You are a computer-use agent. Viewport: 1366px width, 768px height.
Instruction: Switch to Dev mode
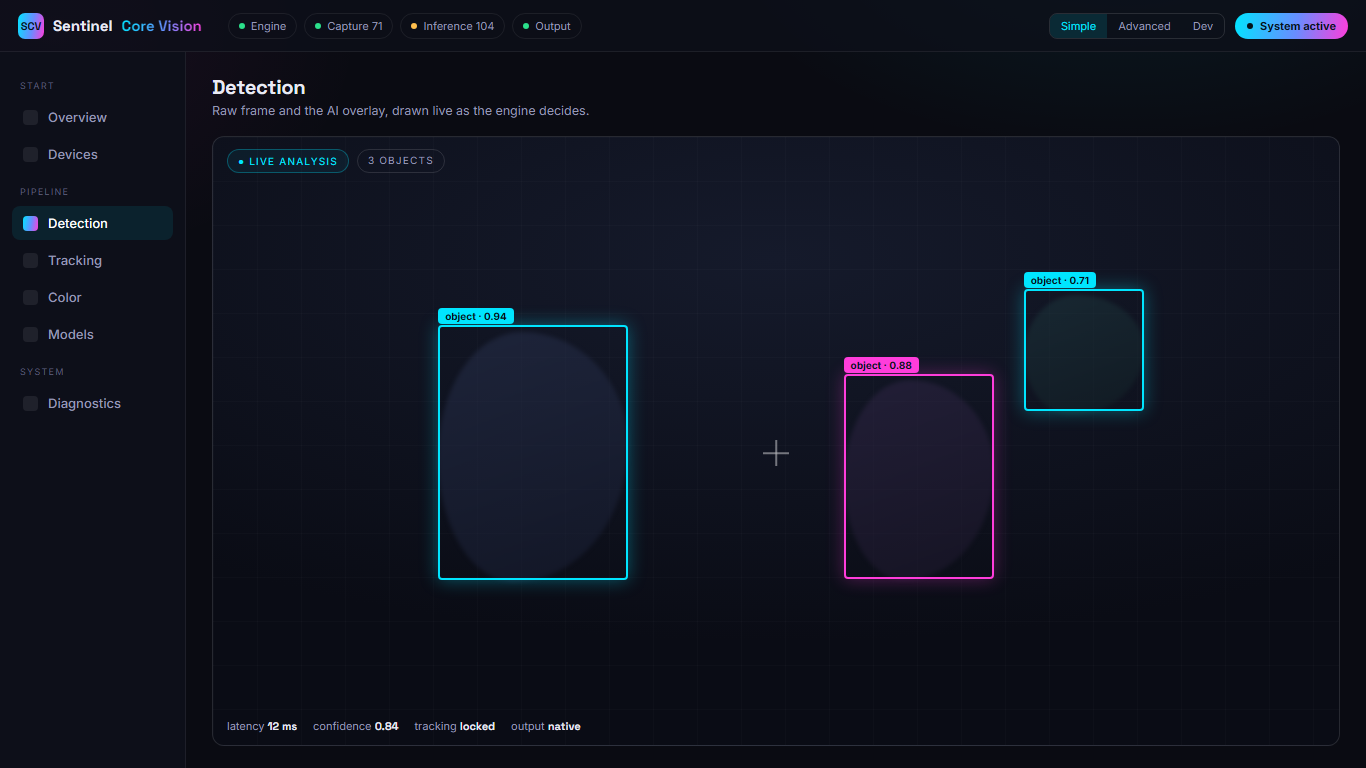click(x=1202, y=26)
